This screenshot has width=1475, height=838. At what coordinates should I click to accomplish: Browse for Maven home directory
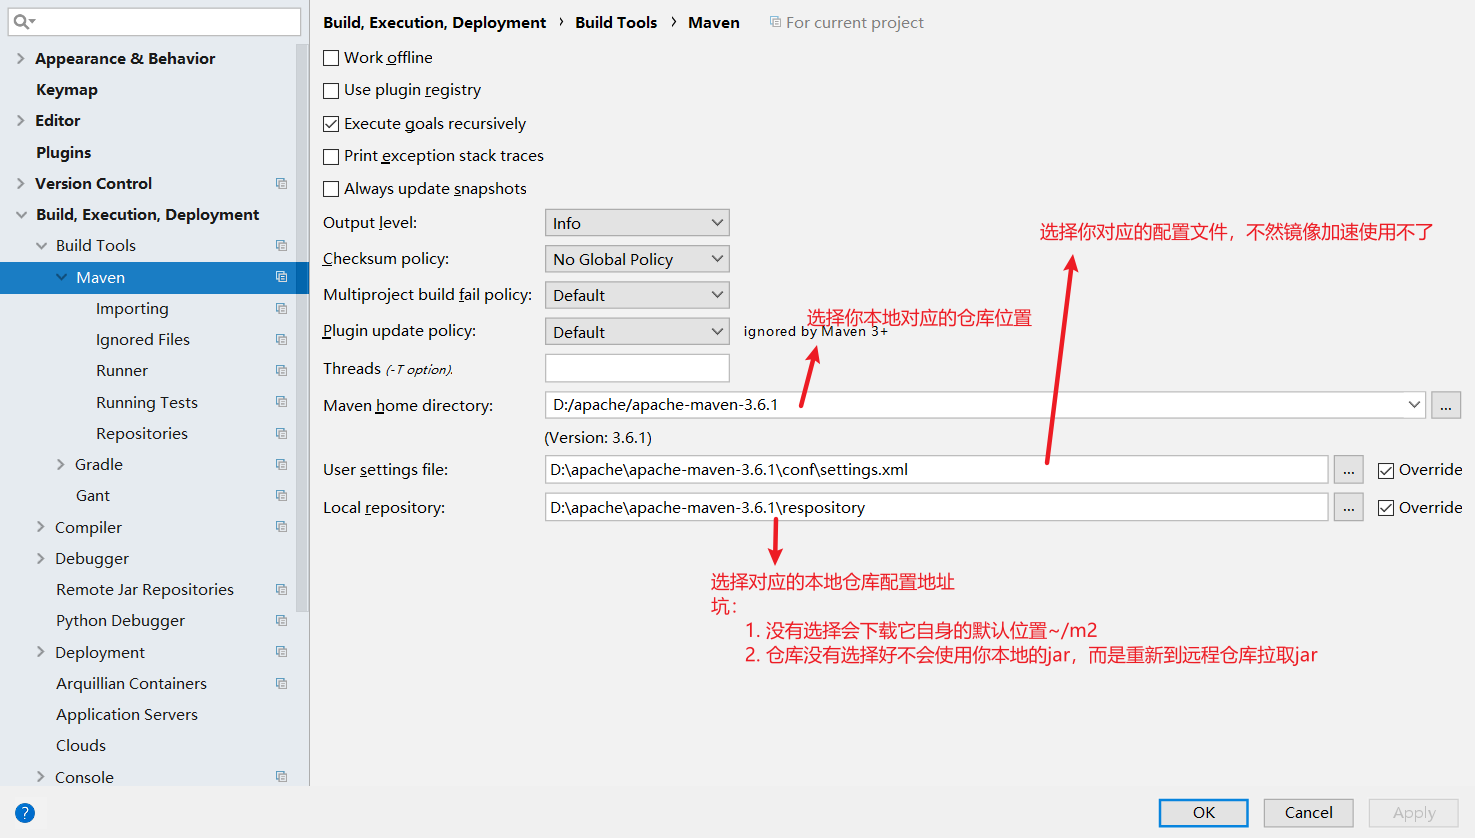[1446, 405]
